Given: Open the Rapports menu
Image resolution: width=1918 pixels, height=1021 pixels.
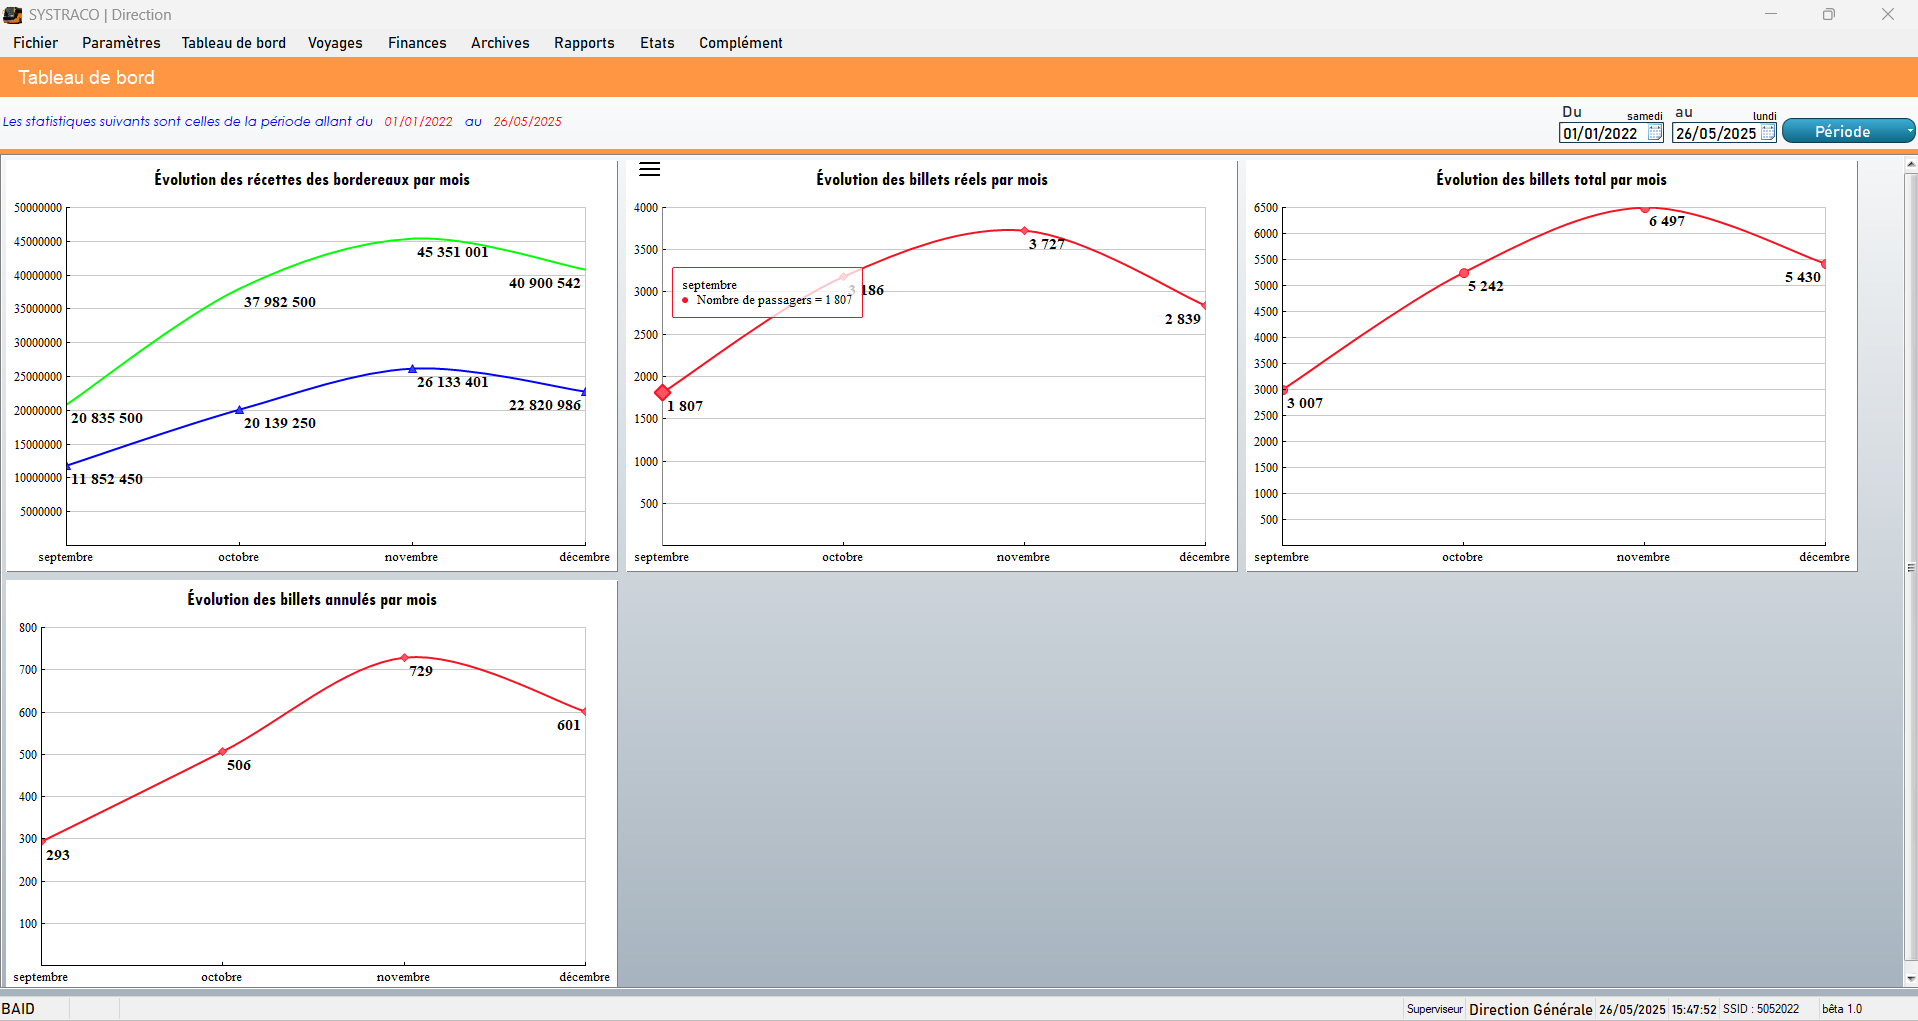Looking at the screenshot, I should point(584,43).
